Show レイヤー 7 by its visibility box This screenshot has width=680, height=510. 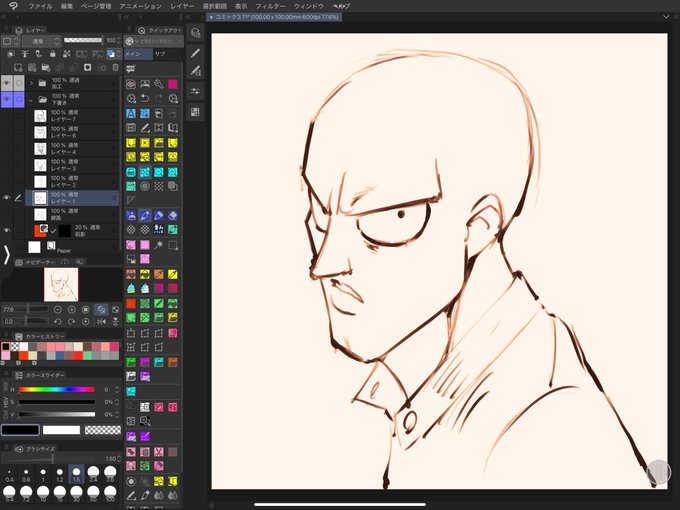click(7, 116)
